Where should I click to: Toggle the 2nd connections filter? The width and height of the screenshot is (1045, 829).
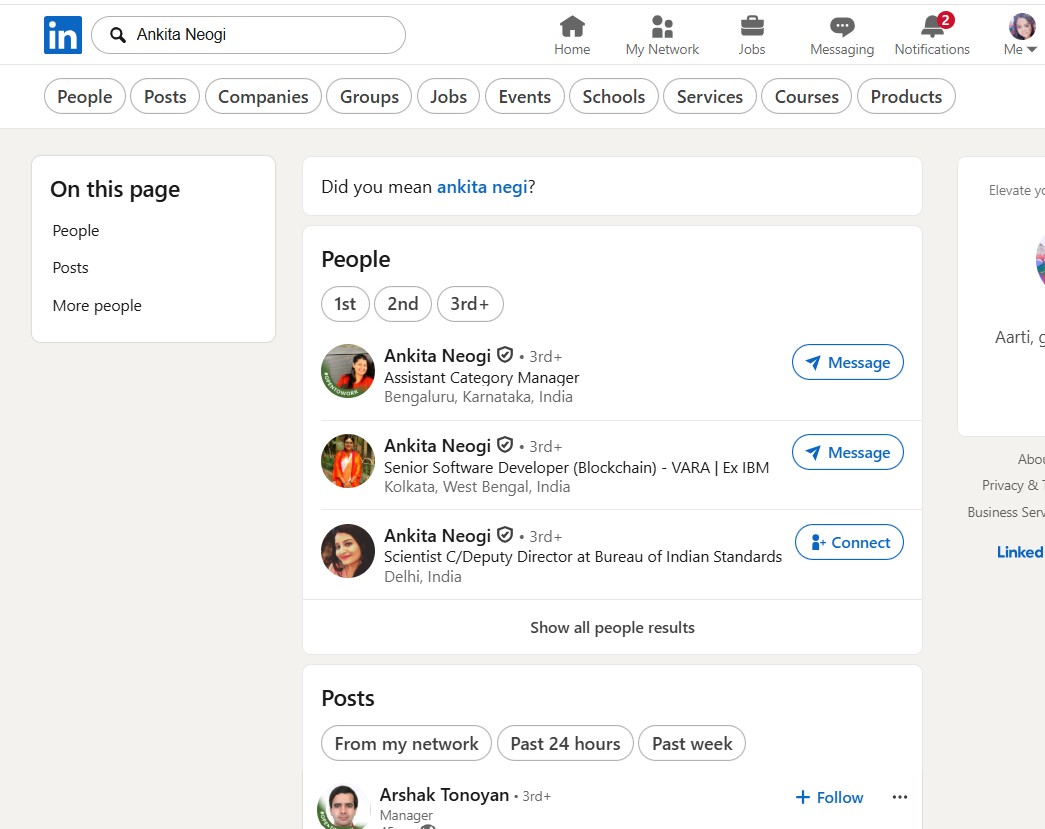[x=403, y=304]
